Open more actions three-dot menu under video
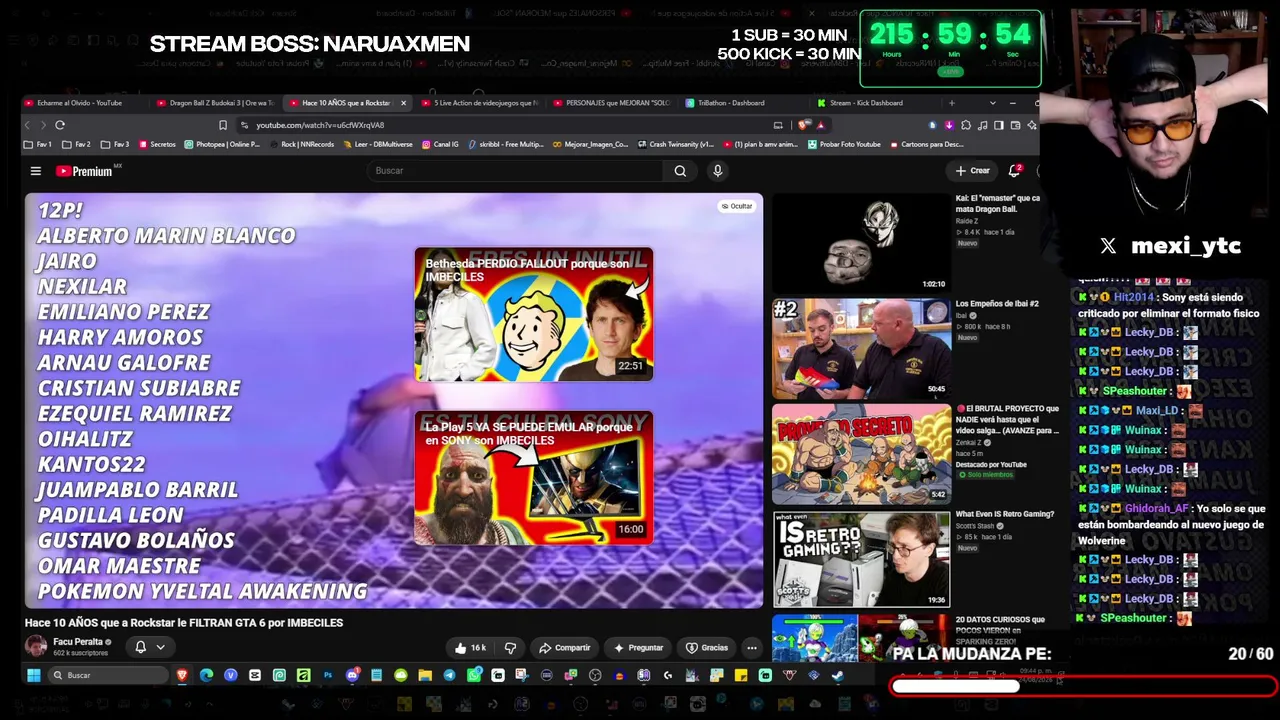Image resolution: width=1280 pixels, height=720 pixels. (x=752, y=648)
